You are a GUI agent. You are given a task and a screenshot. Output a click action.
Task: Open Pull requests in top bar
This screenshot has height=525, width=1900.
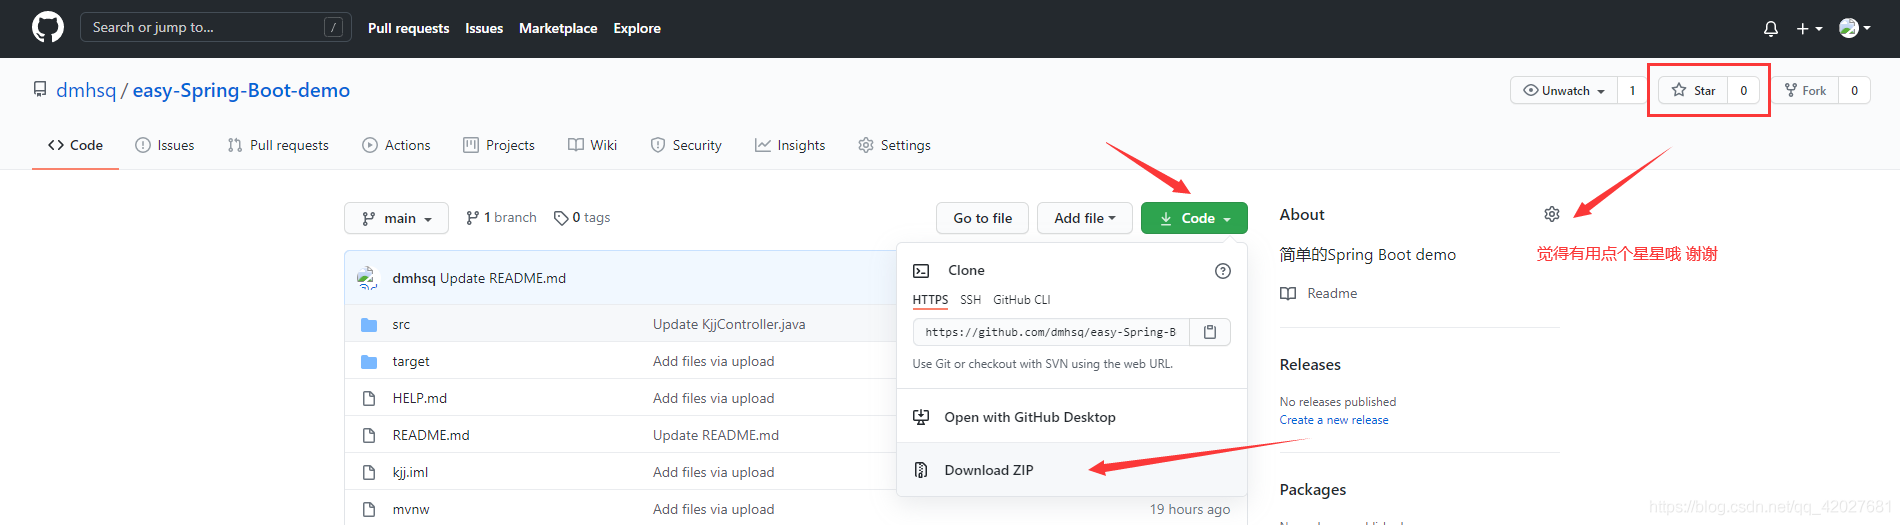pos(408,28)
